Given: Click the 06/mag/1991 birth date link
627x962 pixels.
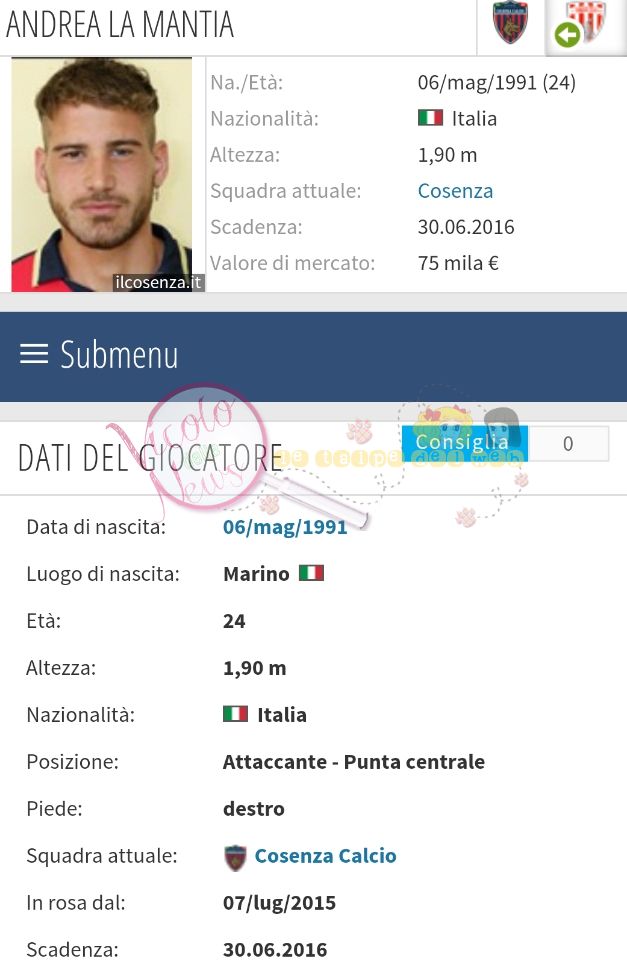Looking at the screenshot, I should (285, 526).
